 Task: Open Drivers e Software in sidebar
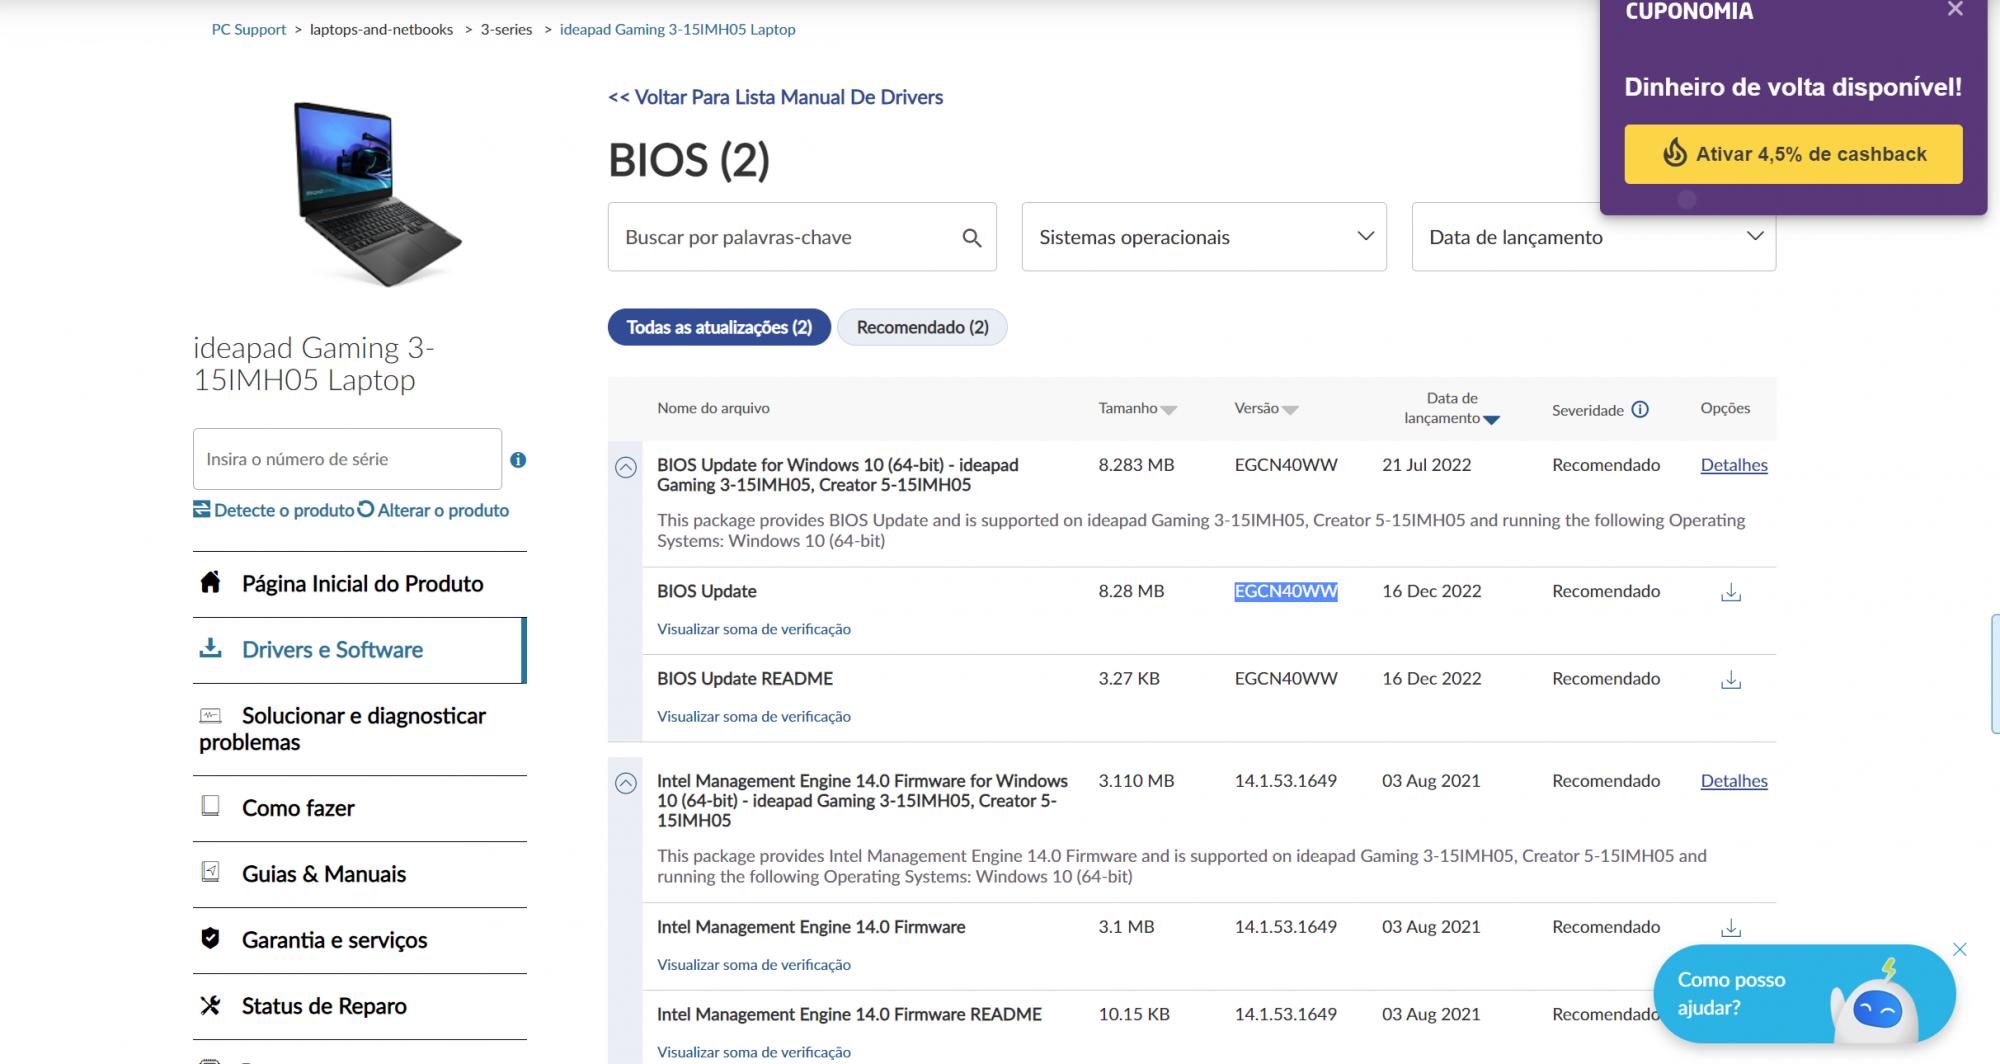click(x=332, y=650)
